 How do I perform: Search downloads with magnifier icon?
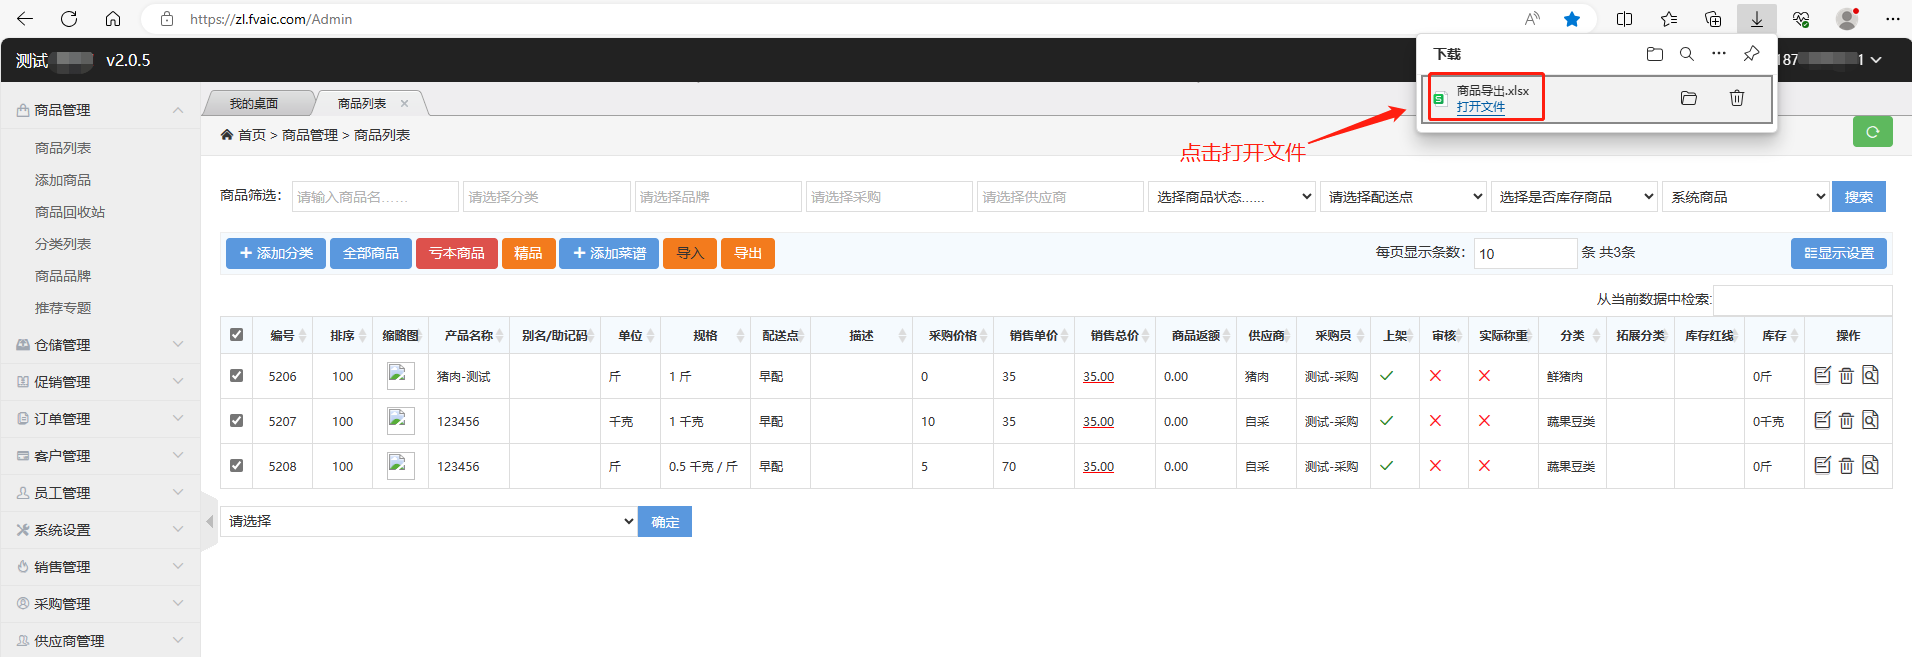click(1687, 54)
